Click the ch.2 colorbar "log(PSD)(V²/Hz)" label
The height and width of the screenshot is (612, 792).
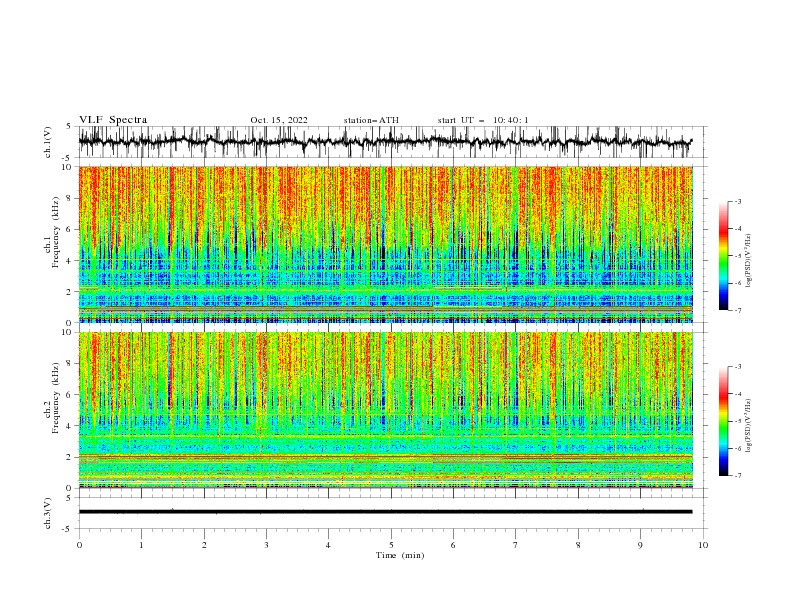[x=748, y=426]
